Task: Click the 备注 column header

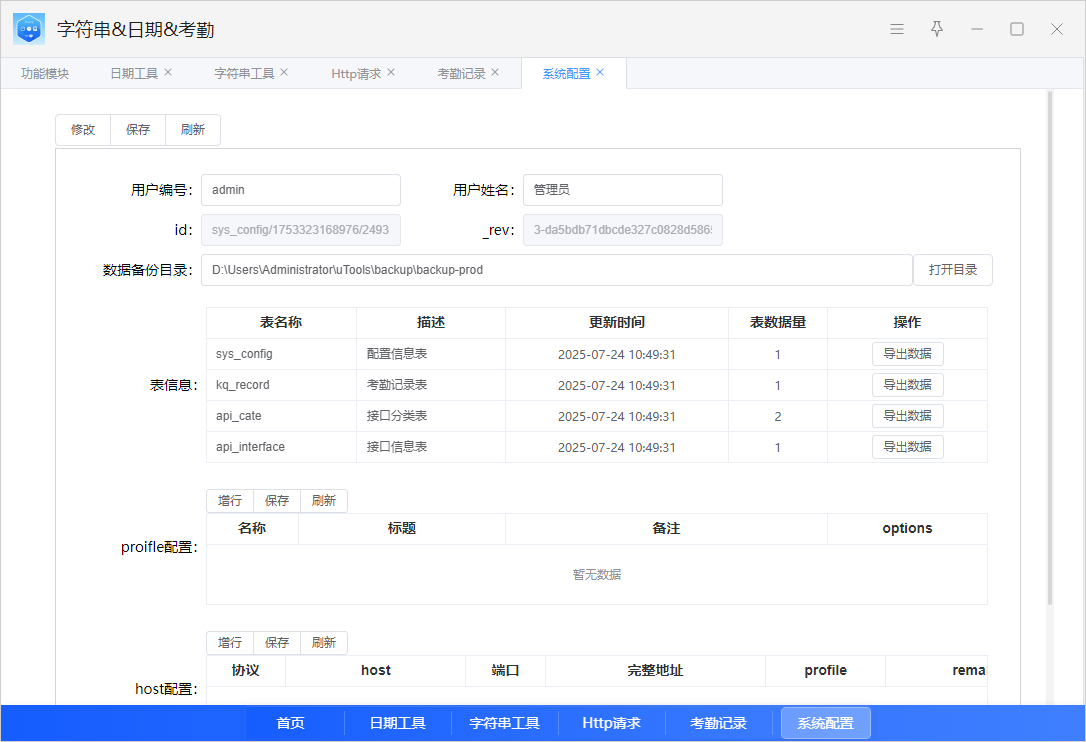Action: coord(666,529)
